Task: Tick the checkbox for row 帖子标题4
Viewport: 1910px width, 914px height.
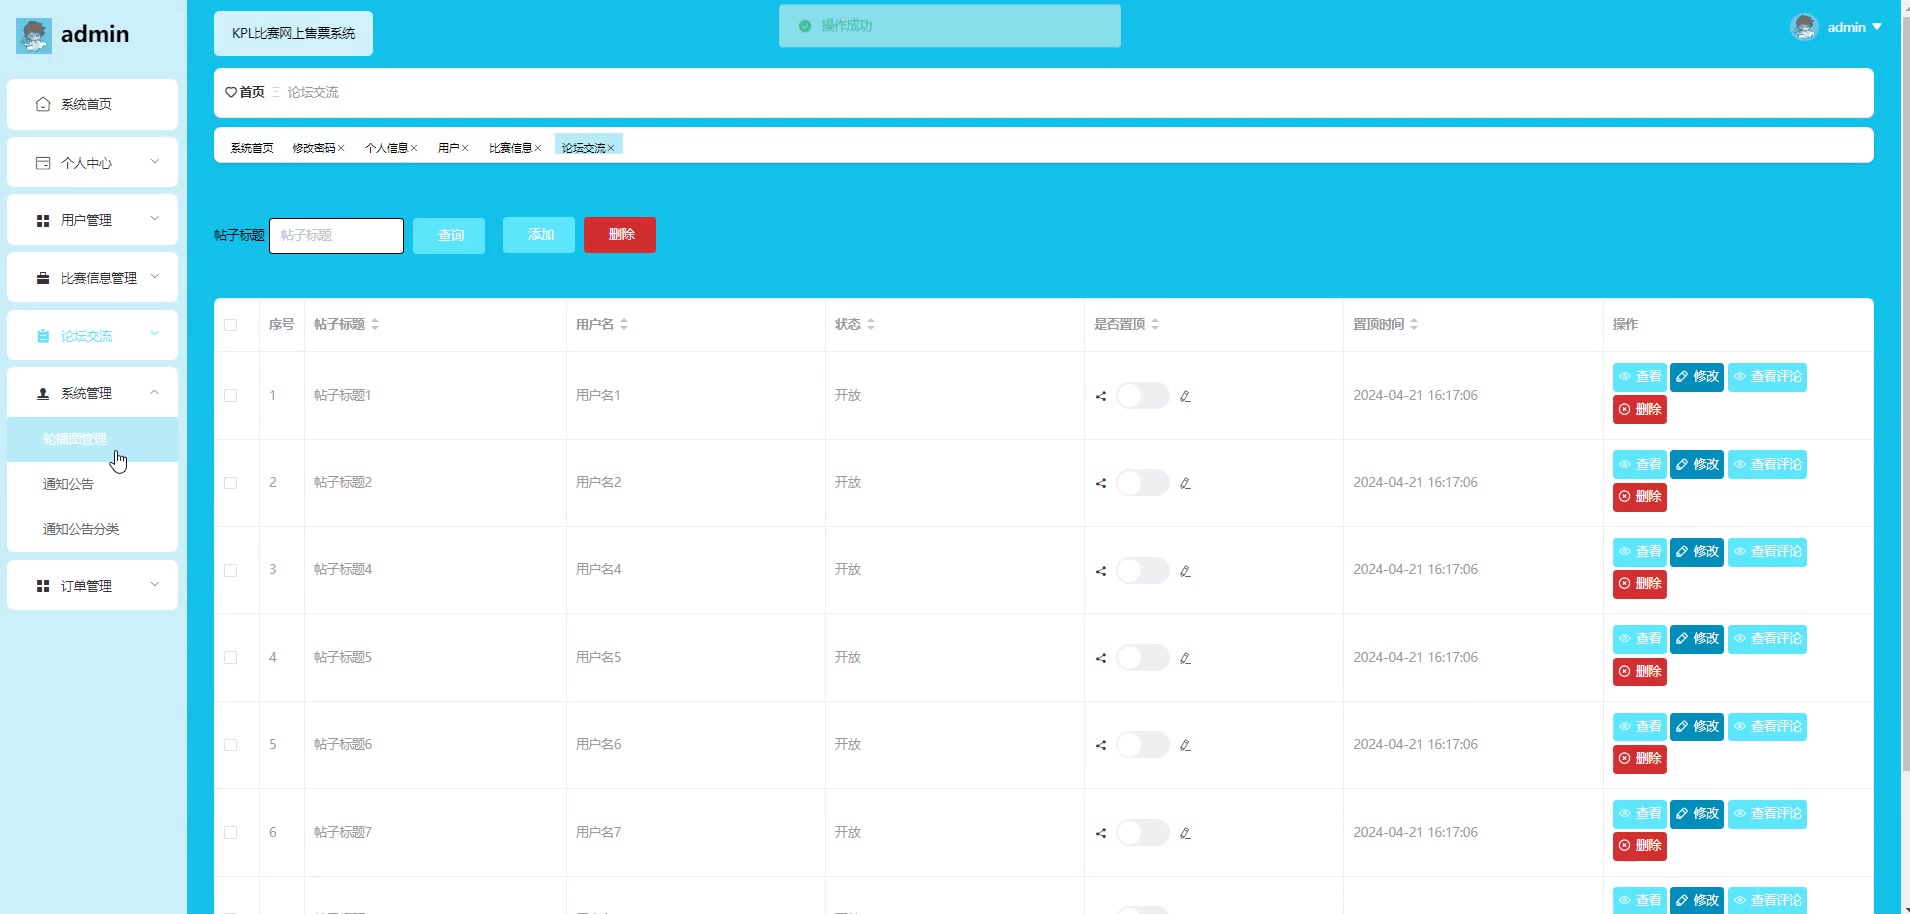Action: pyautogui.click(x=231, y=570)
